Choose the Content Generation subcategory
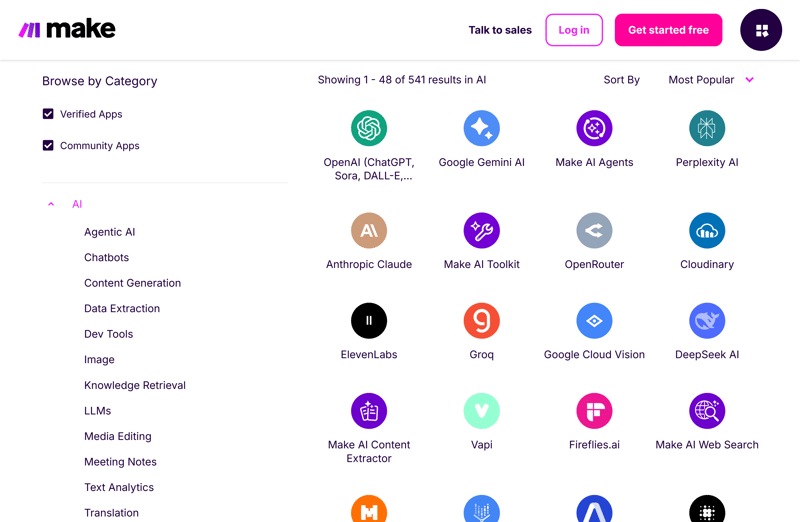This screenshot has height=522, width=800. 132,283
